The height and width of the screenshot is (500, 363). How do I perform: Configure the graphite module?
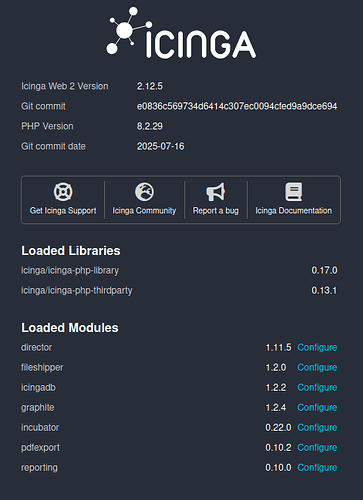point(317,407)
